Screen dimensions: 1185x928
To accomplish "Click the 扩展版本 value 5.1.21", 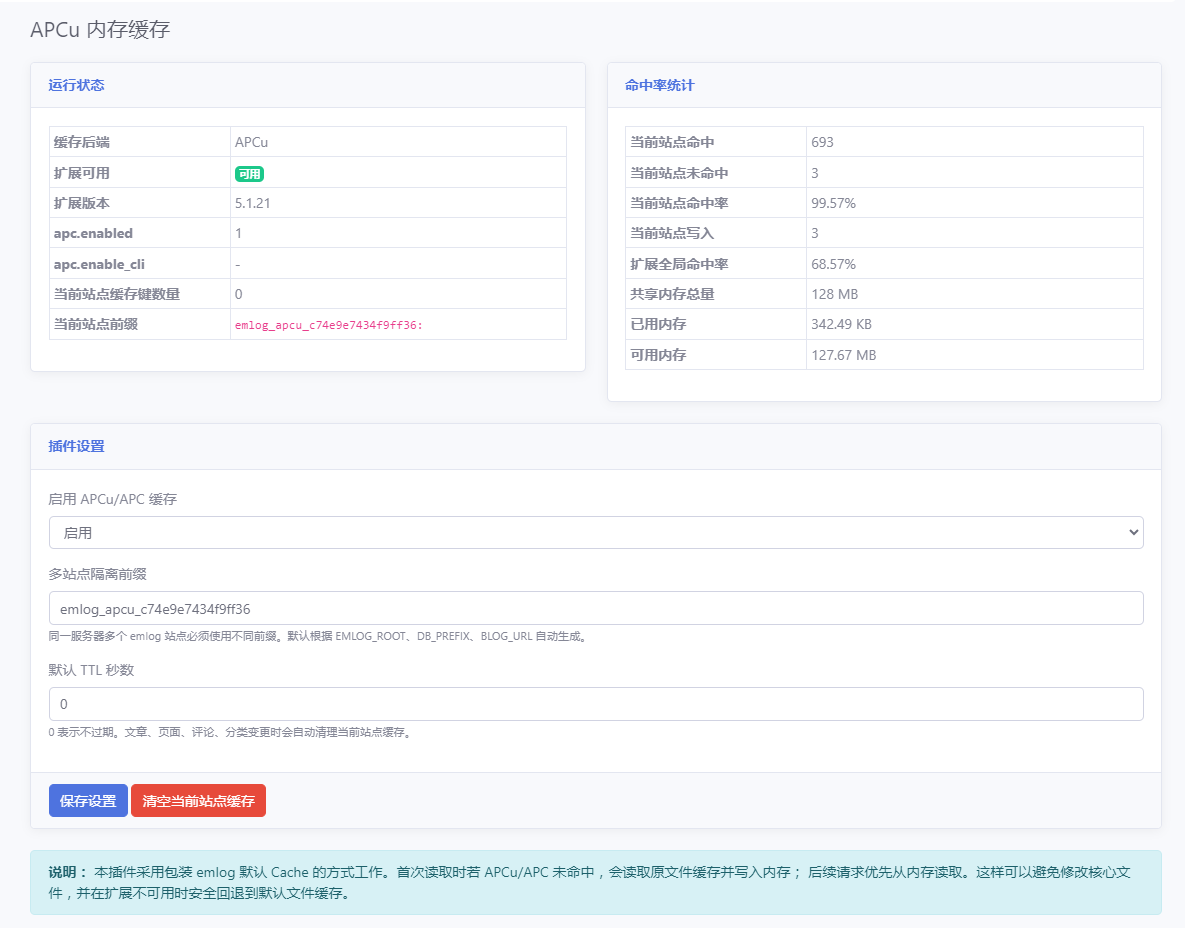I will [252, 203].
